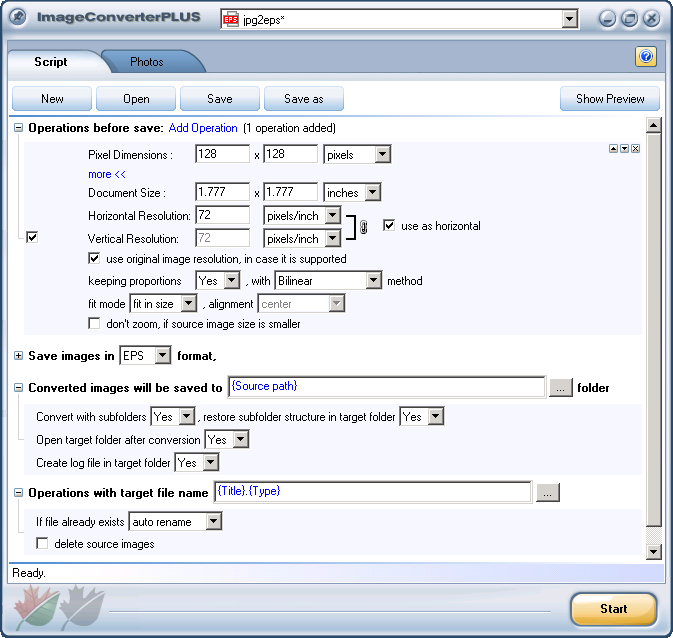Open the Open target folder after conversion dropdown
Viewport: 673px width, 638px height.
(x=240, y=440)
